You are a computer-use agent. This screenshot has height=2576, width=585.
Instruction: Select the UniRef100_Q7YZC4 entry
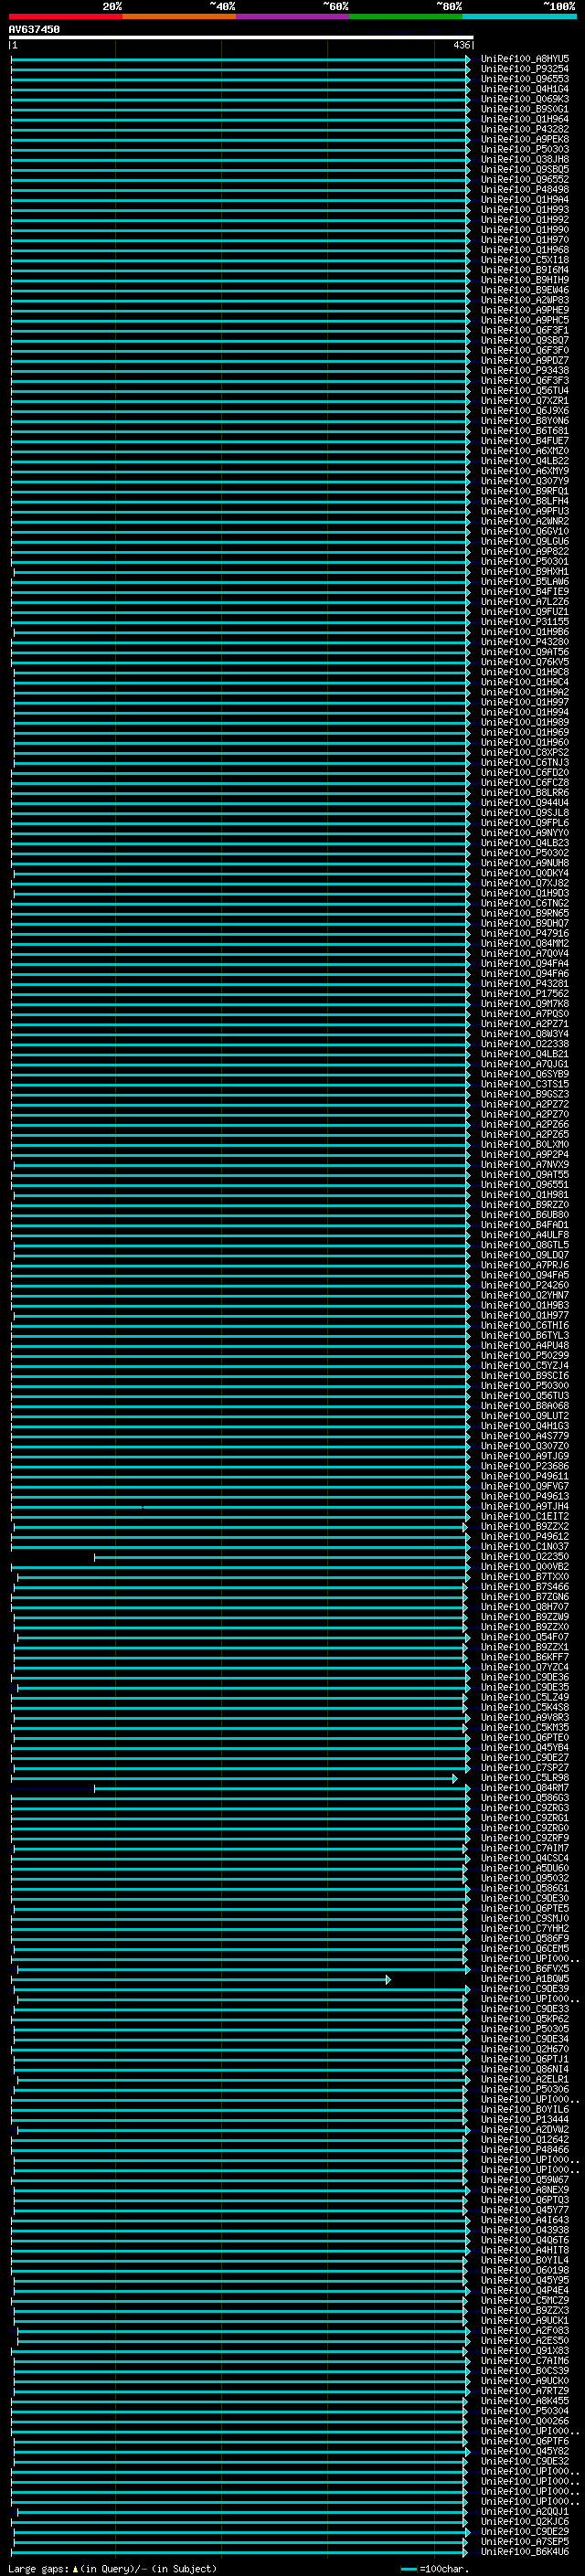click(x=525, y=1667)
